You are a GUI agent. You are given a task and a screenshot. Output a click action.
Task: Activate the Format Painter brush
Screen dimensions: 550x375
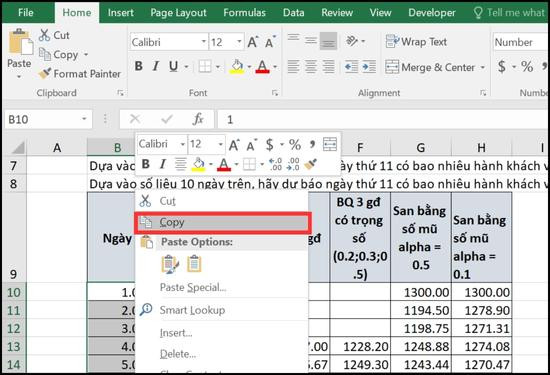coord(80,74)
